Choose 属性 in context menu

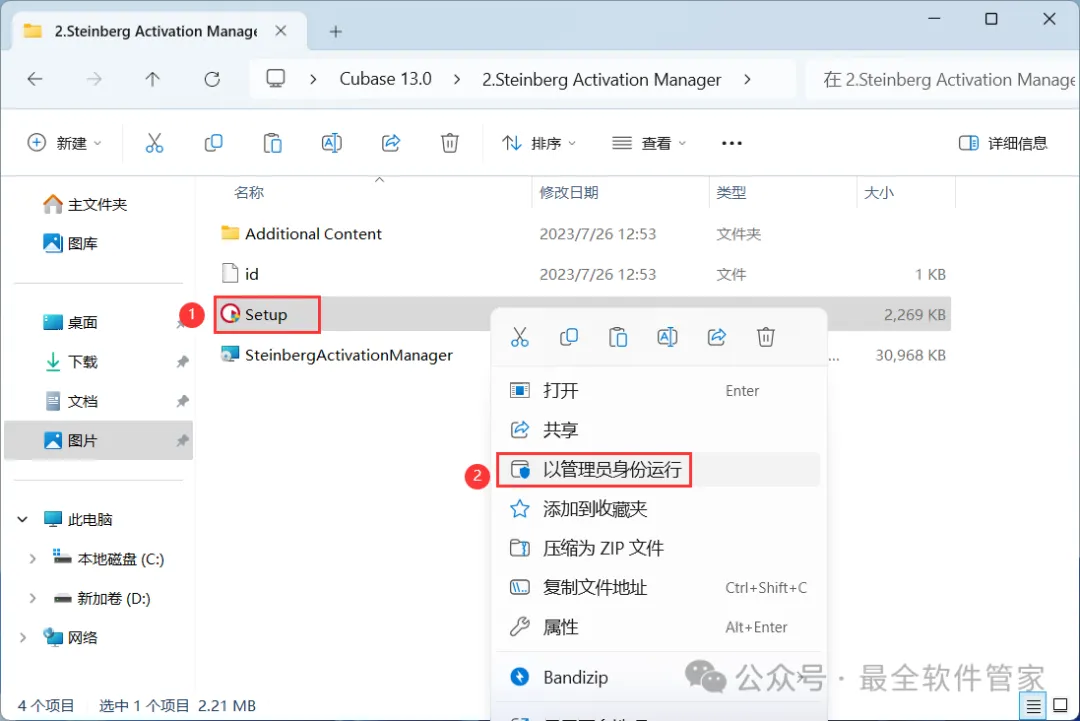tap(658, 627)
